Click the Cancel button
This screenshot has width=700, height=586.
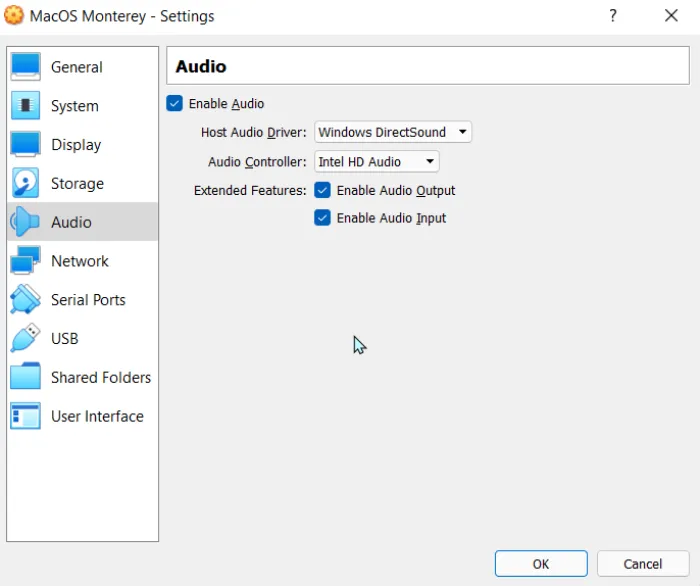(642, 564)
